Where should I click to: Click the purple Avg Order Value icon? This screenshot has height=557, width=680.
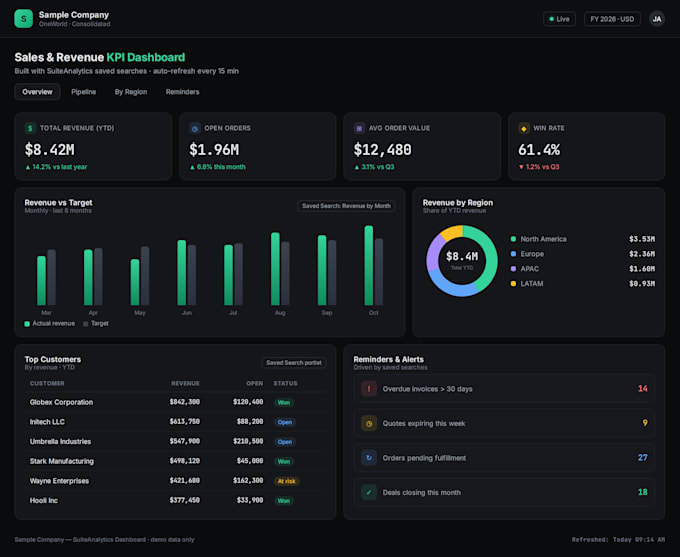(359, 128)
